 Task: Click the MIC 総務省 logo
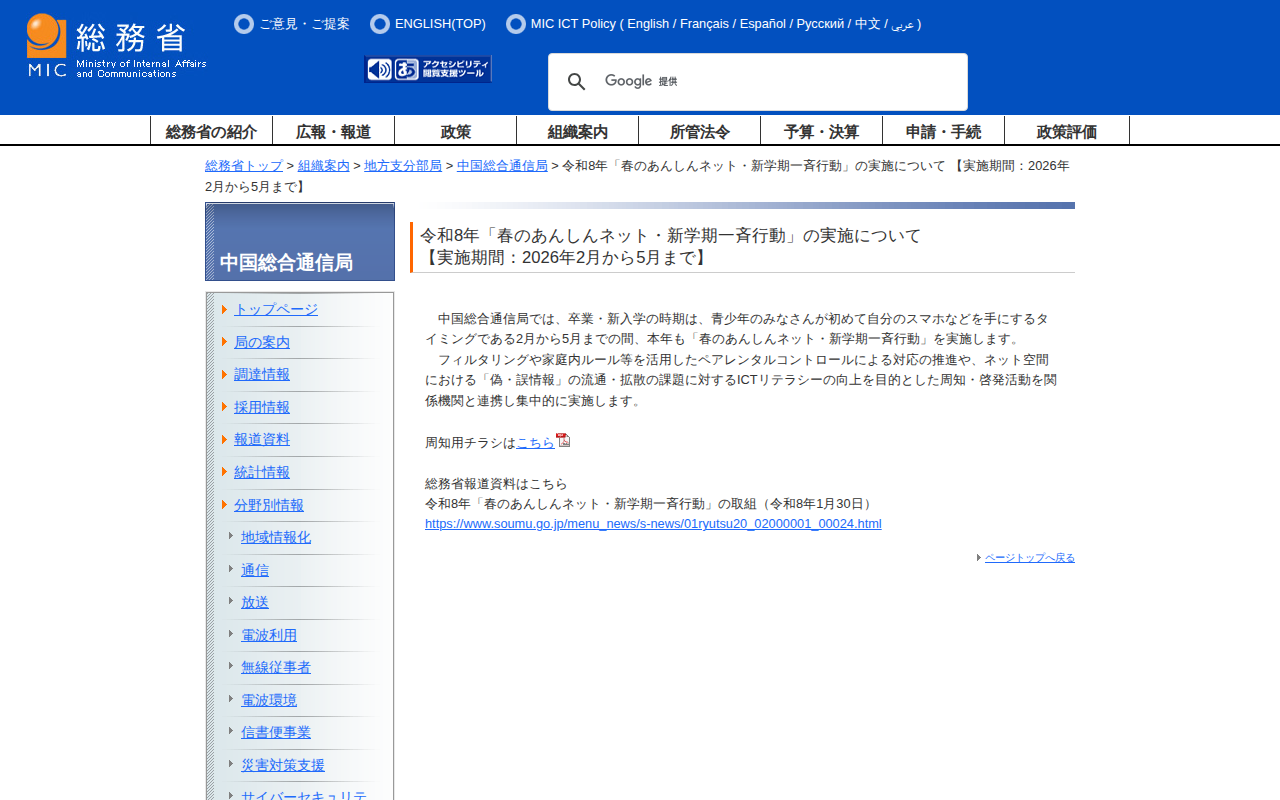116,46
